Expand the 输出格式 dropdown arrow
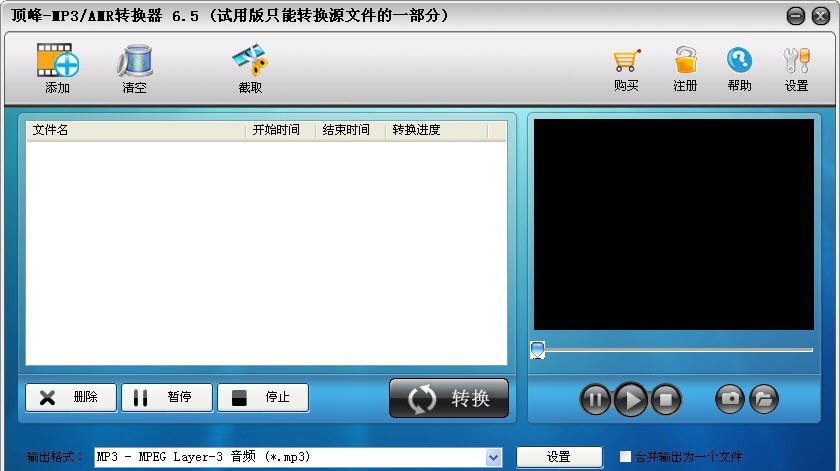 click(493, 458)
